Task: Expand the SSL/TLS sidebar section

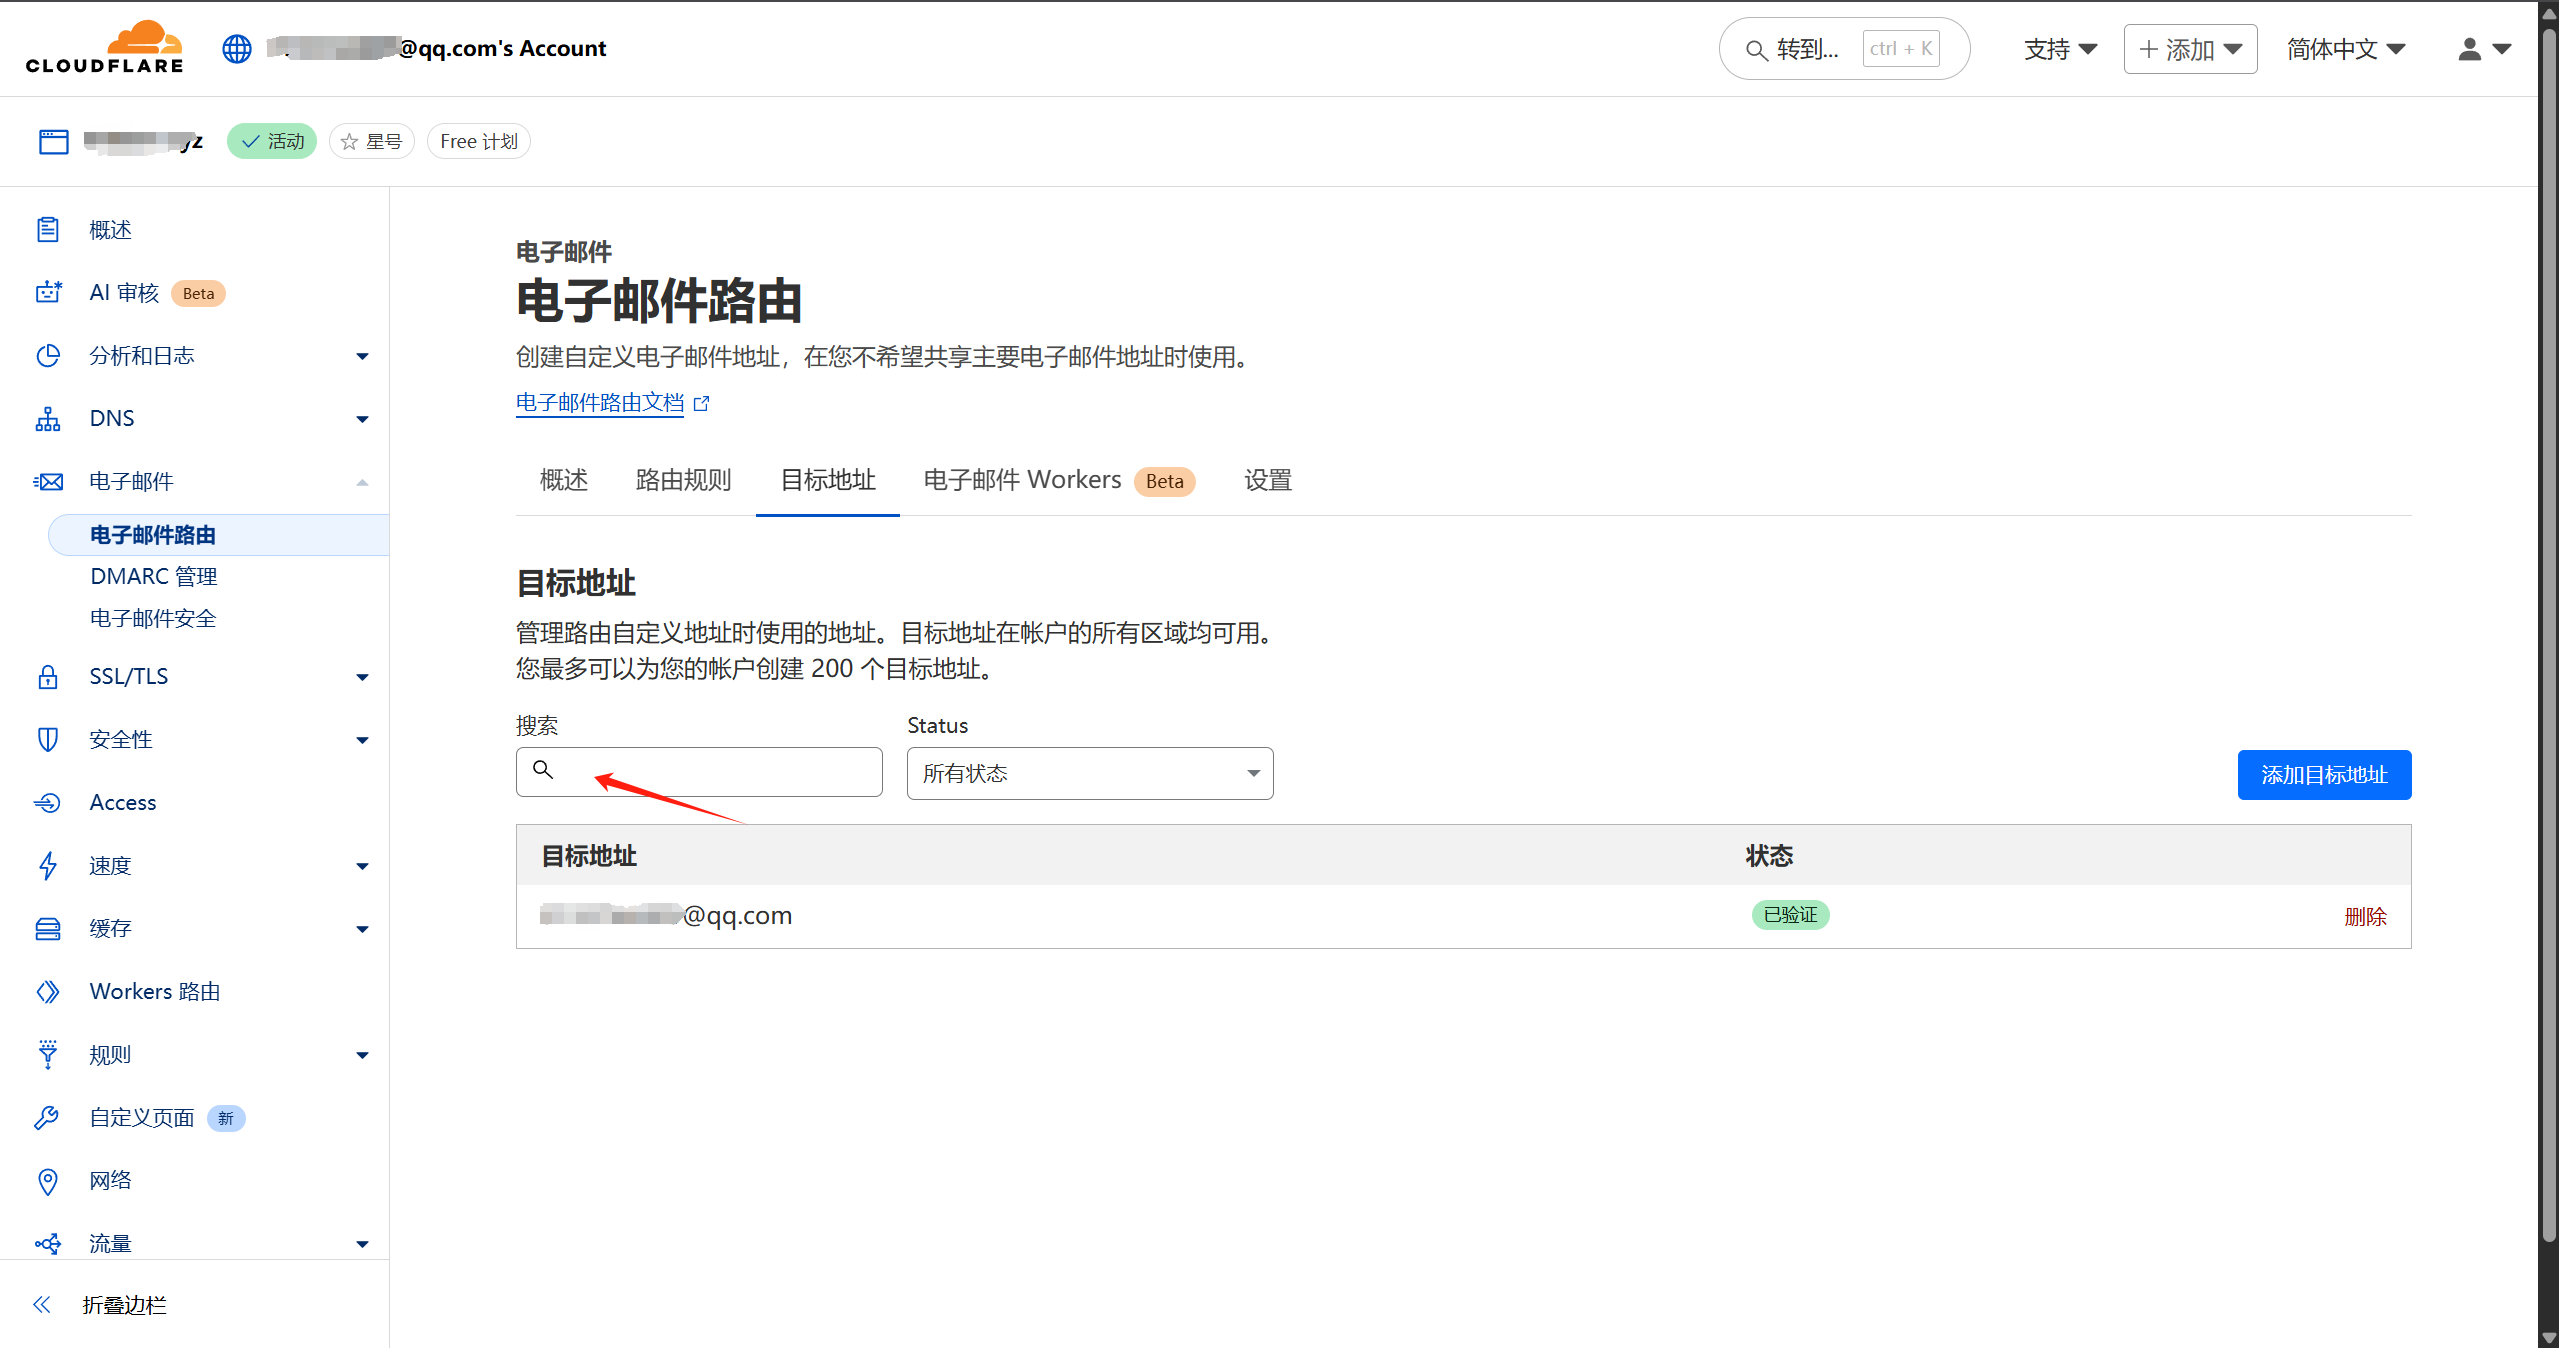Action: point(362,677)
